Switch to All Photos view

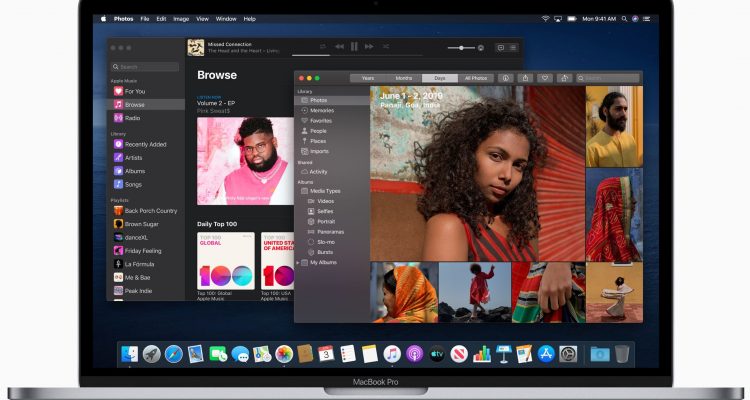tap(475, 78)
